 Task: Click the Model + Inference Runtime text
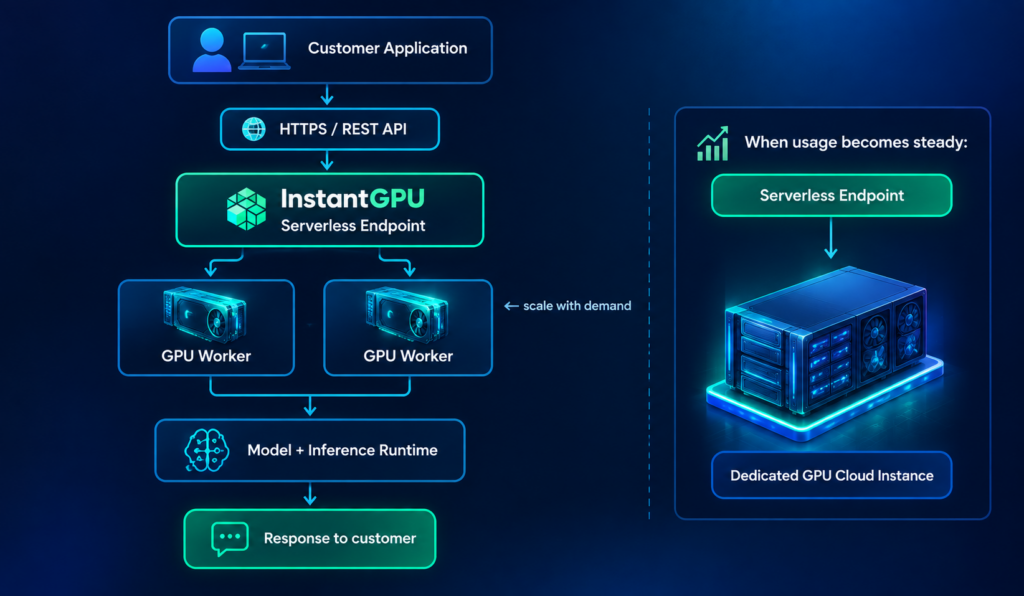coord(342,450)
